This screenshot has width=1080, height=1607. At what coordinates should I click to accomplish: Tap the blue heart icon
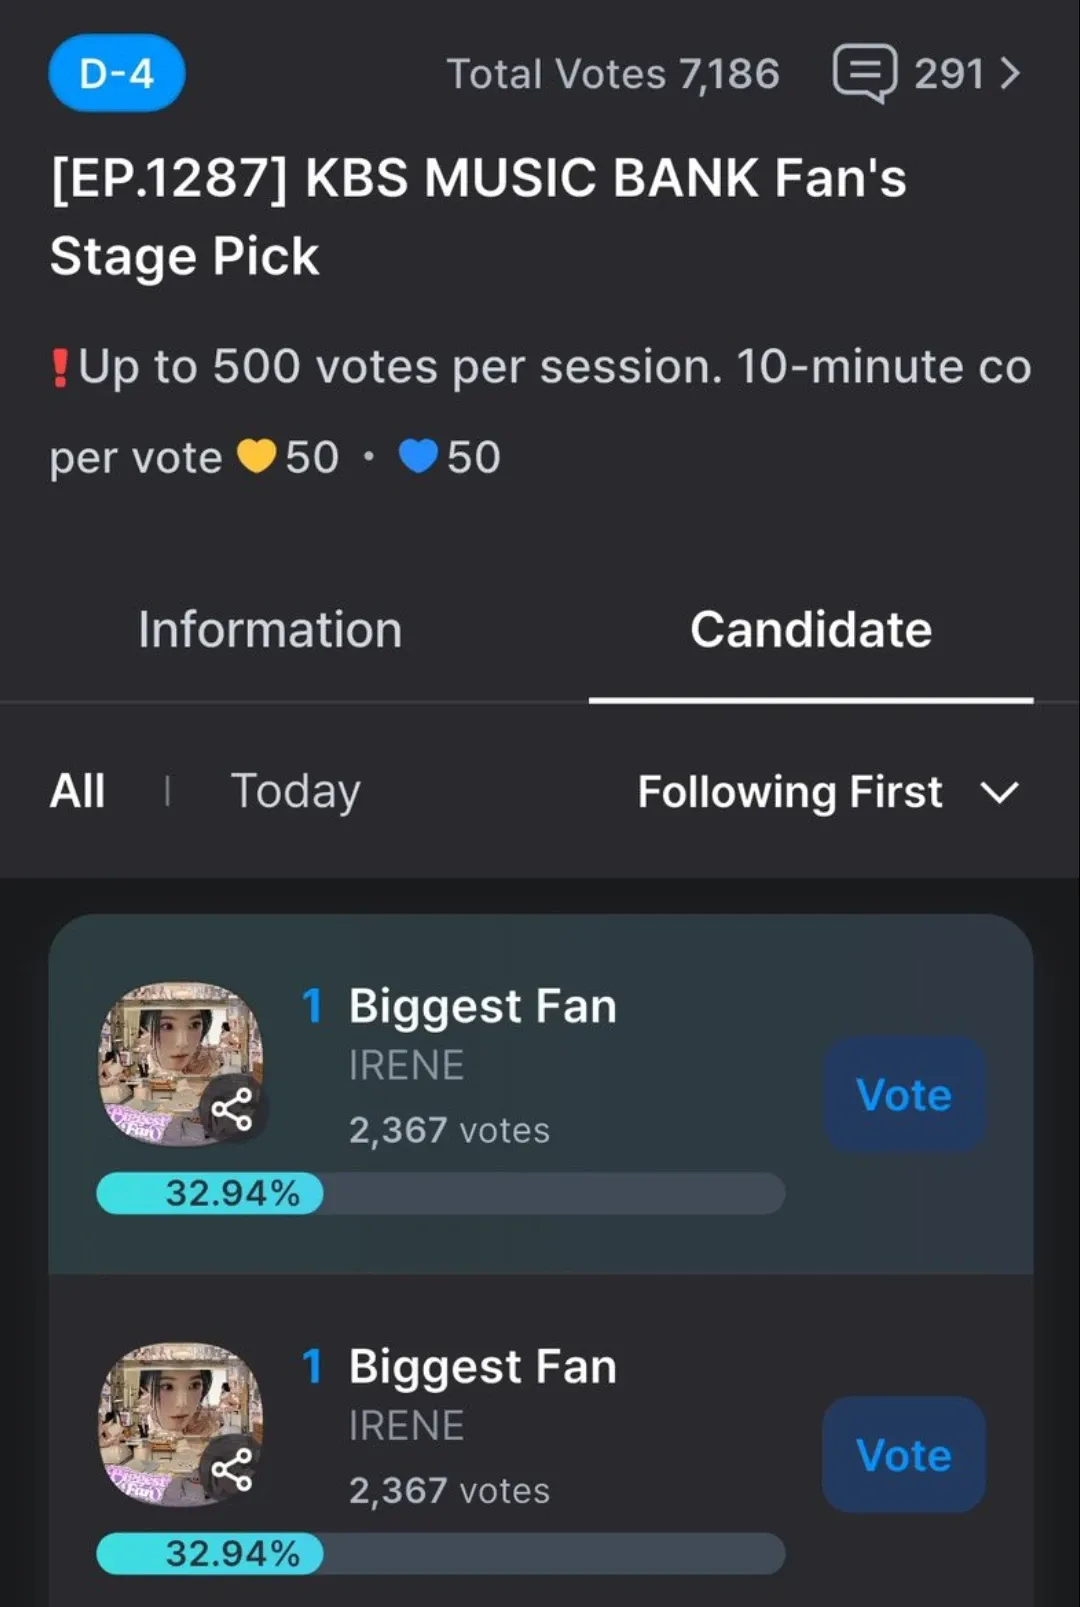418,457
